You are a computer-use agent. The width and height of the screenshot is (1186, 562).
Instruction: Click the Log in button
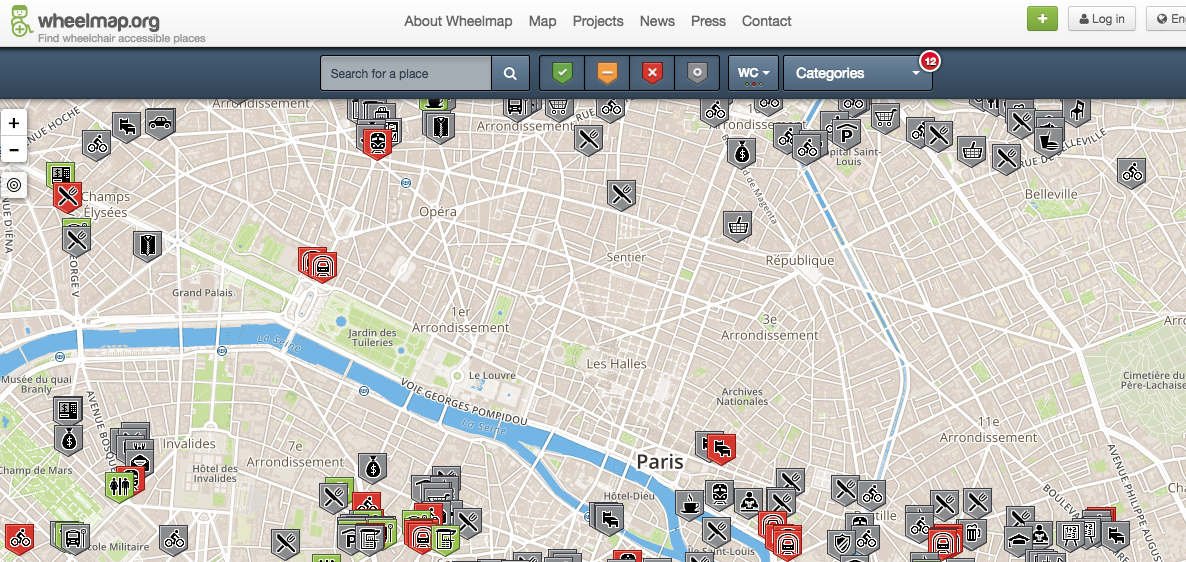coord(1102,19)
